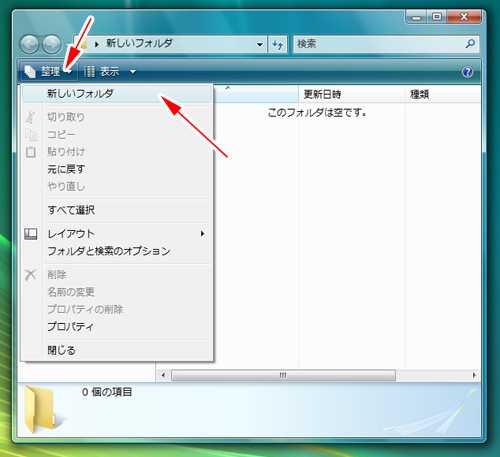The height and width of the screenshot is (457, 500).
Task: Click the Forward navigation arrow button
Action: [52, 44]
